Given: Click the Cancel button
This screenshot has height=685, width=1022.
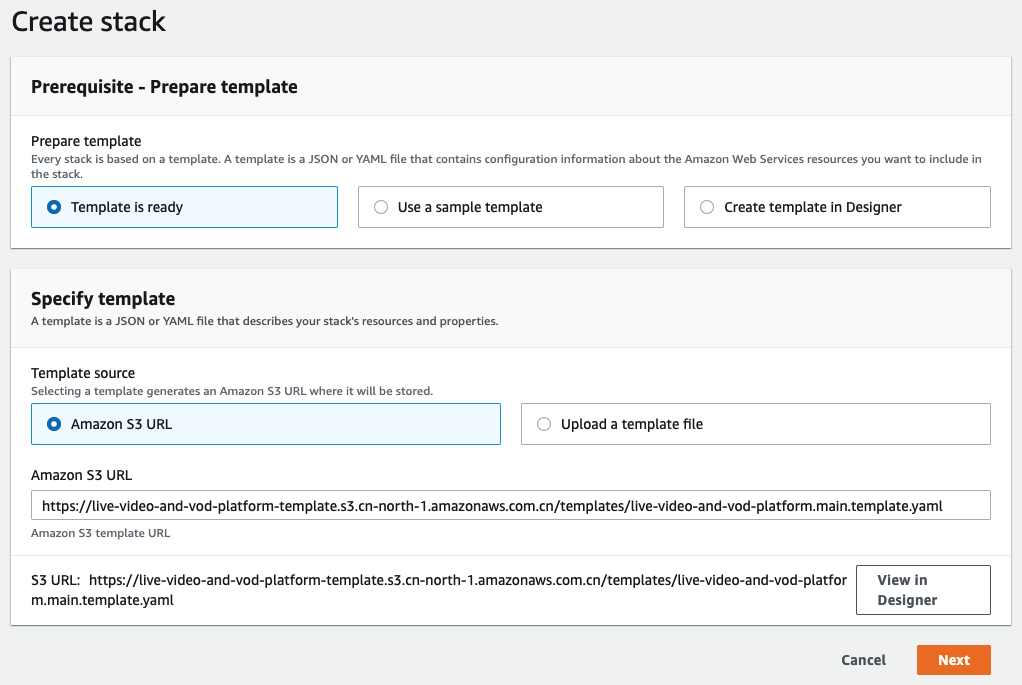Looking at the screenshot, I should coord(863,660).
